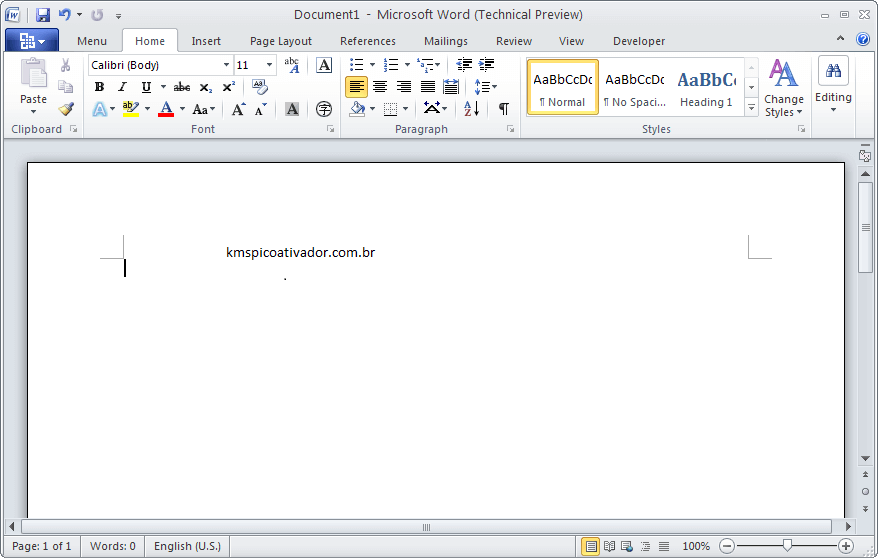The image size is (878, 558).
Task: Click English (U.S.) language indicator
Action: click(187, 546)
